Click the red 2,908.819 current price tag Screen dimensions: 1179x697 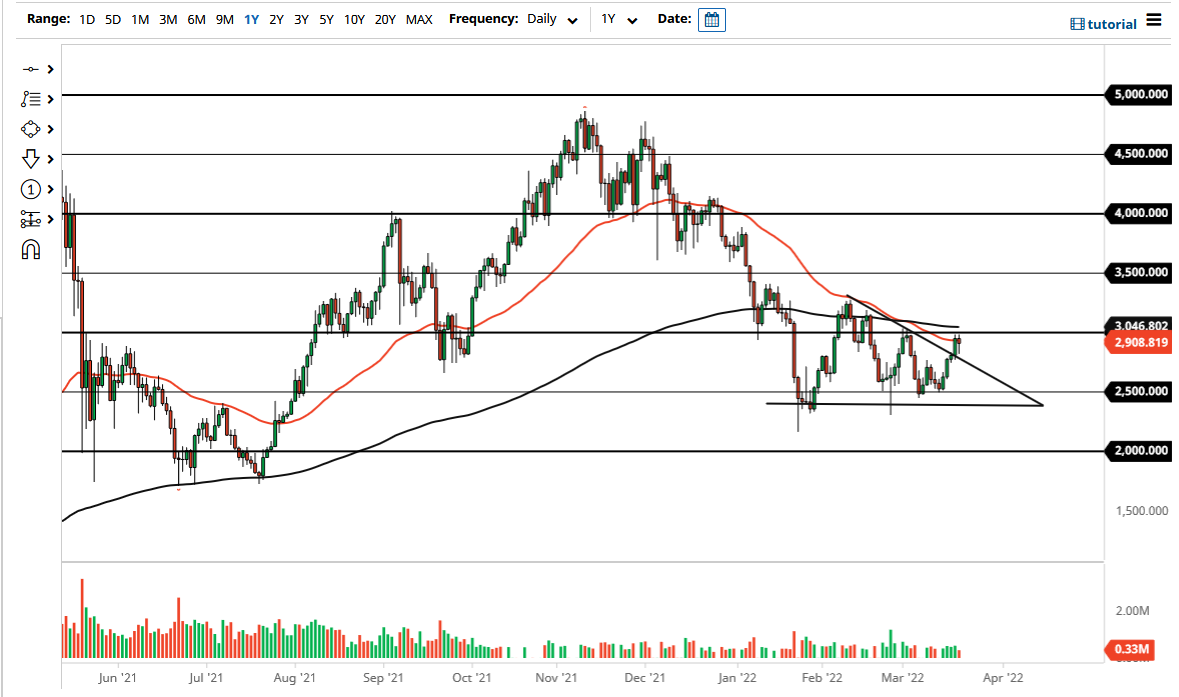[1138, 343]
